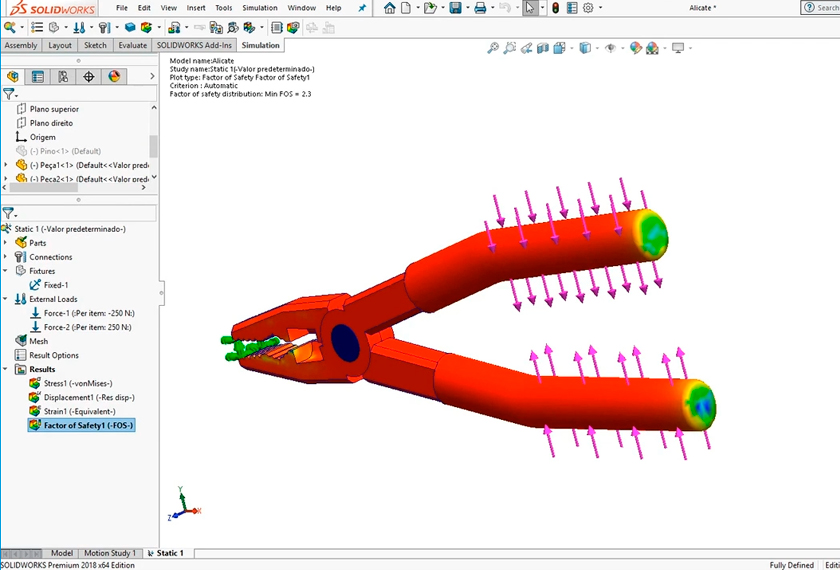This screenshot has height=570, width=840.
Task: Click the Search help field
Action: tap(822, 8)
